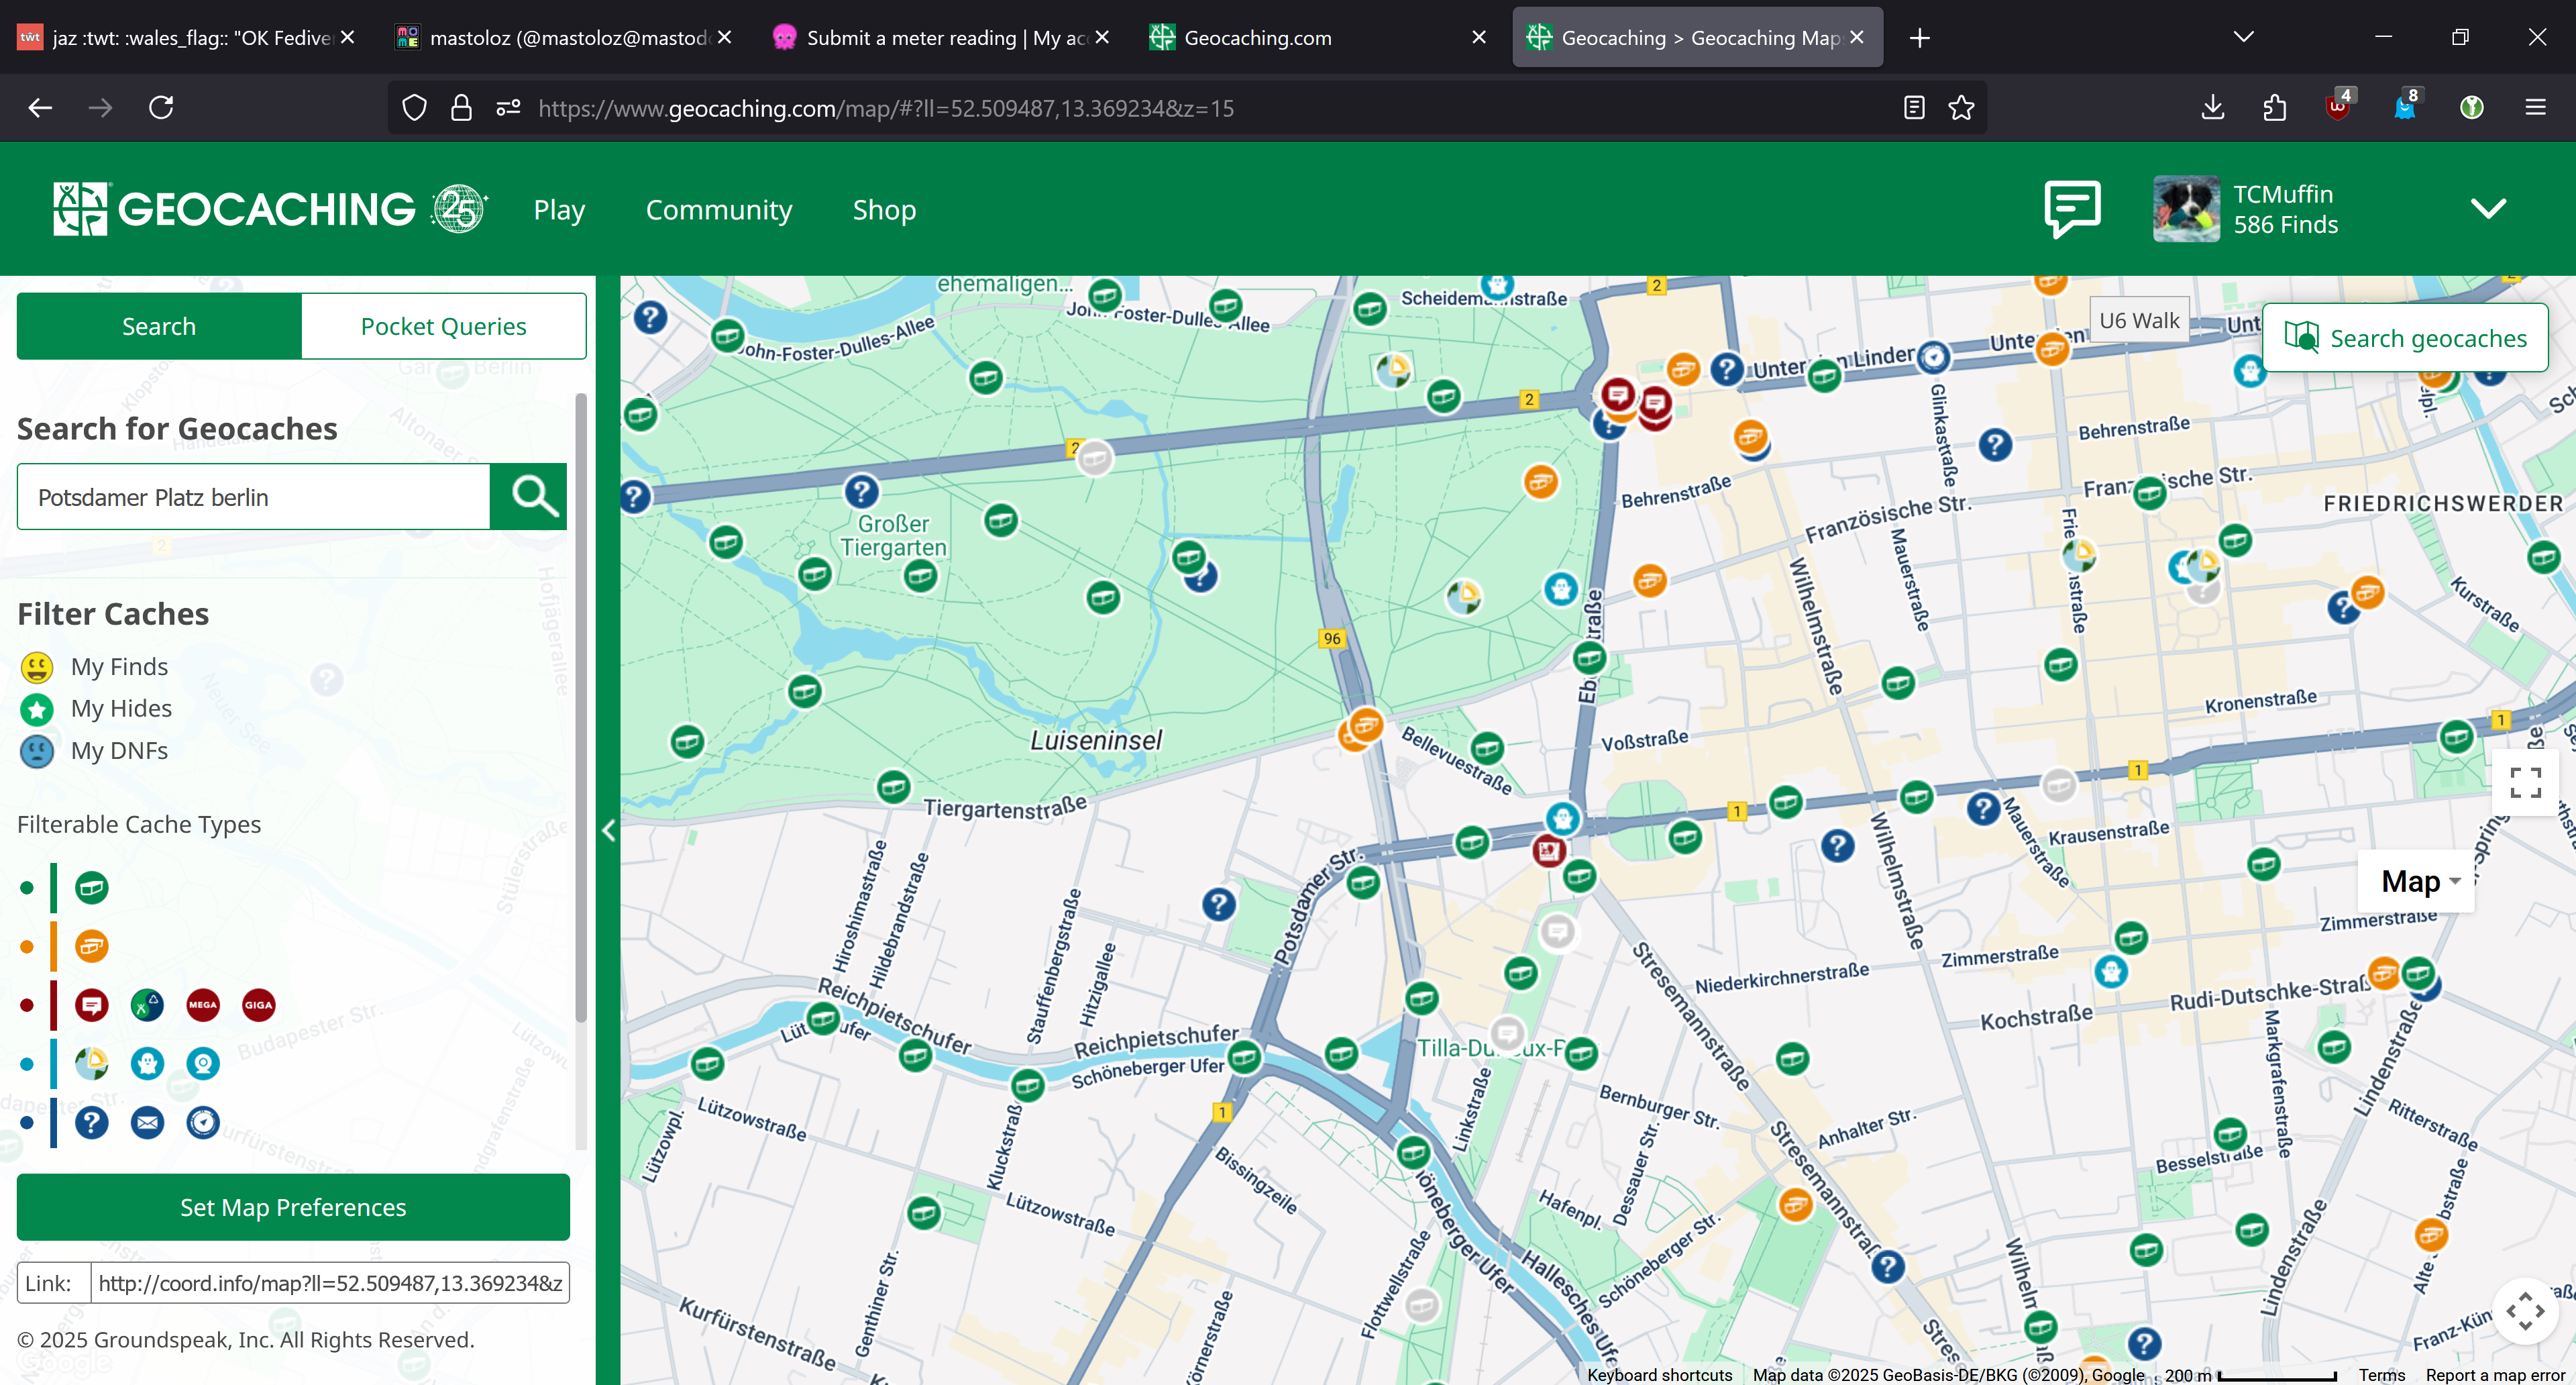Click the Potsdamer Platz berlin search field
The image size is (2576, 1385).
point(253,497)
